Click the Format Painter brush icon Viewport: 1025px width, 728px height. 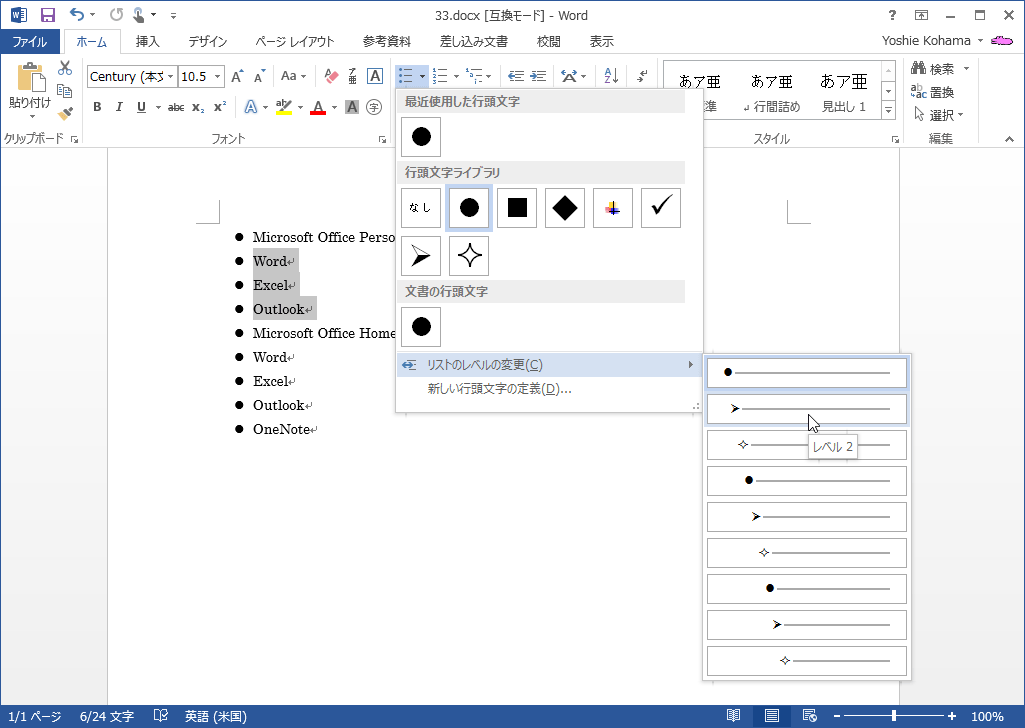point(65,114)
